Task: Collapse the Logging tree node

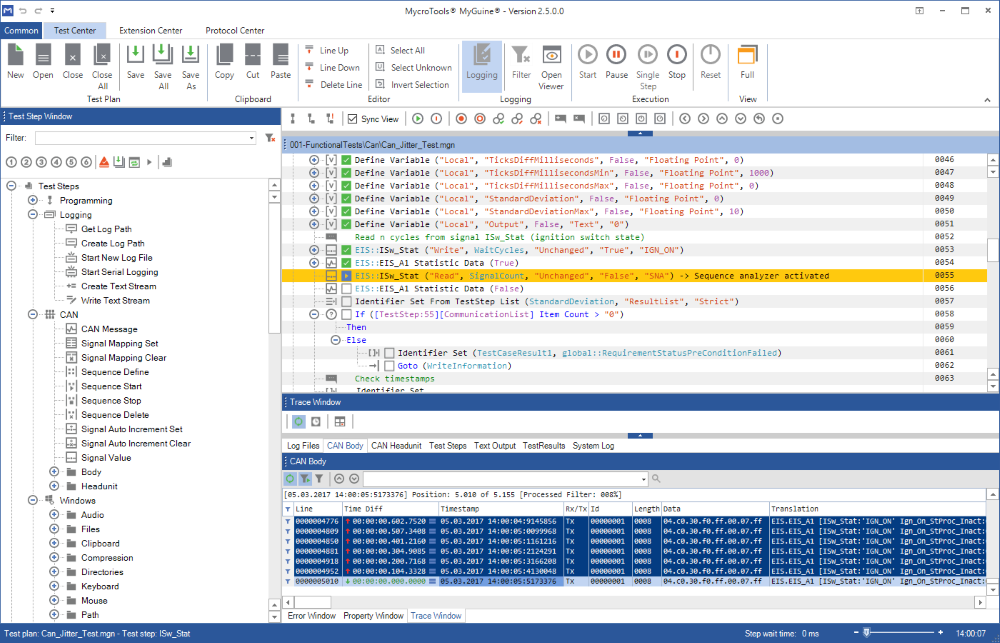Action: click(x=33, y=215)
